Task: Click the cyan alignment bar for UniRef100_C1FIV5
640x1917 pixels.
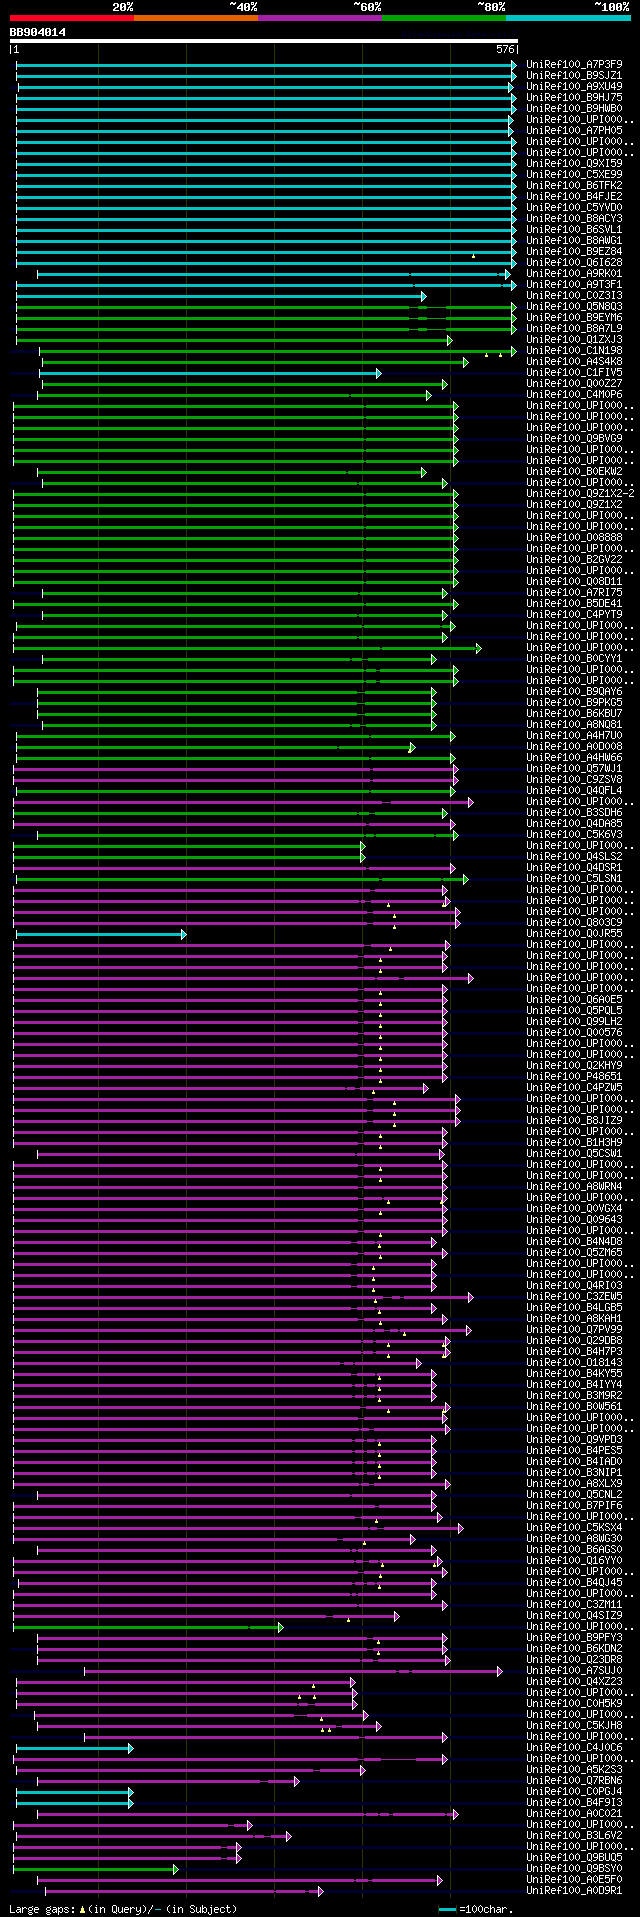Action: tap(210, 373)
